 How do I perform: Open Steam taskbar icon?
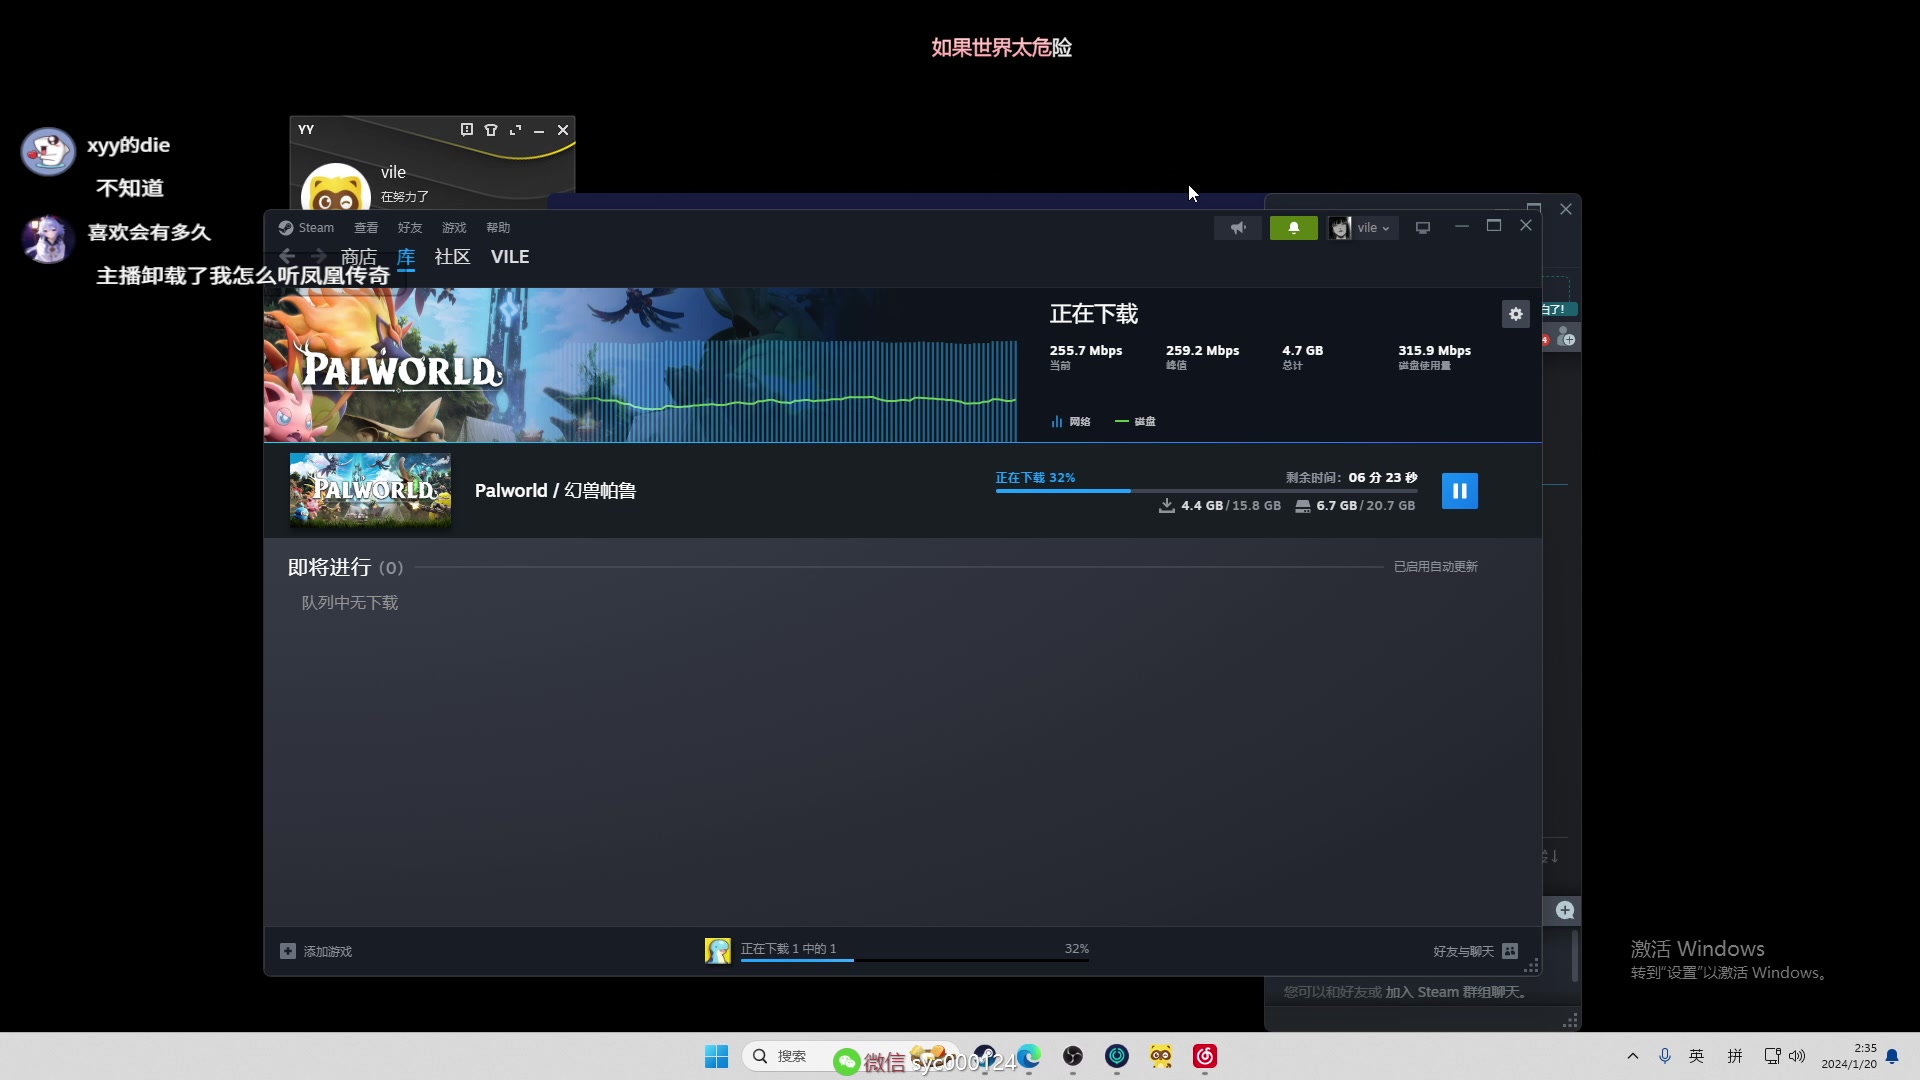(985, 1056)
